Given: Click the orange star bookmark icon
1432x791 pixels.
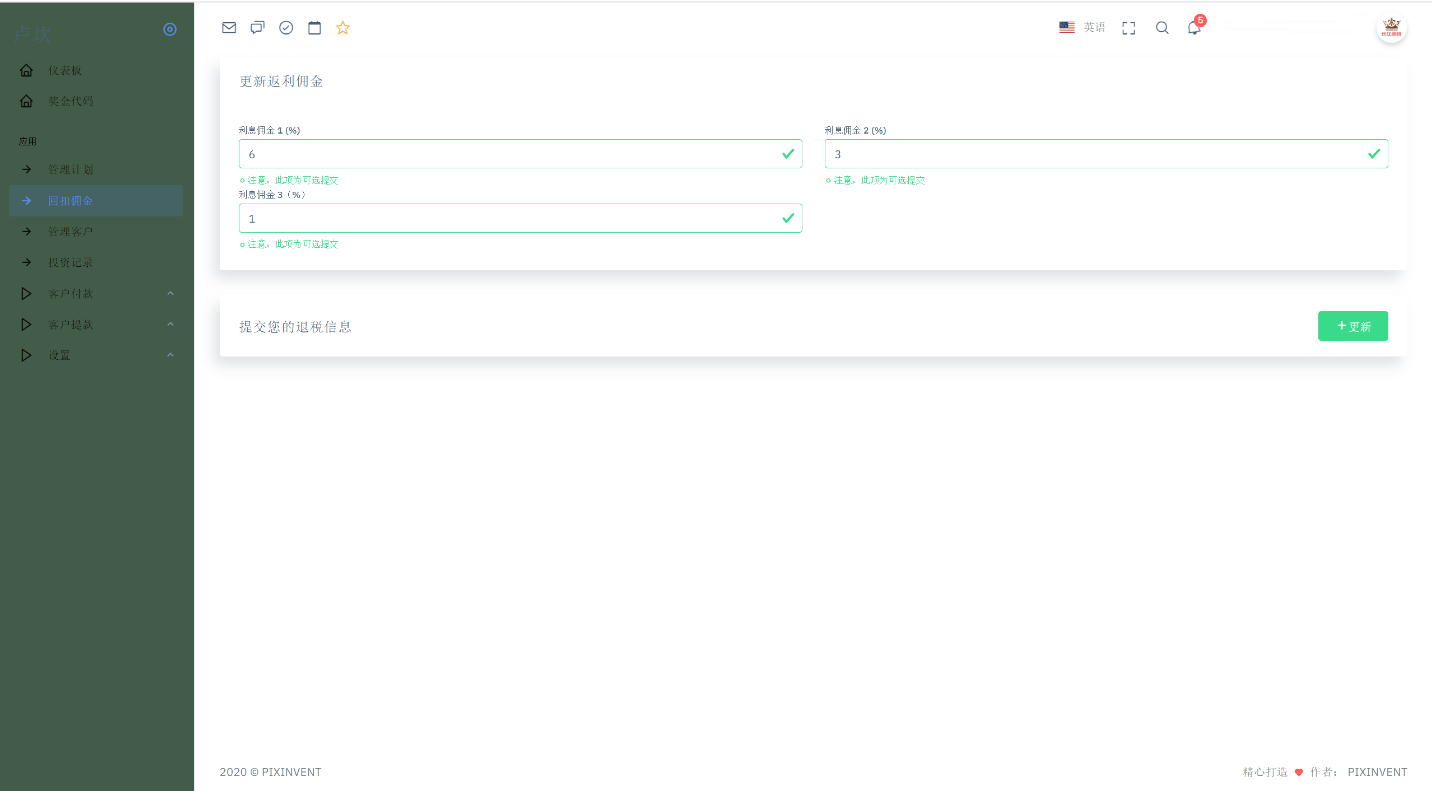Looking at the screenshot, I should (x=343, y=28).
